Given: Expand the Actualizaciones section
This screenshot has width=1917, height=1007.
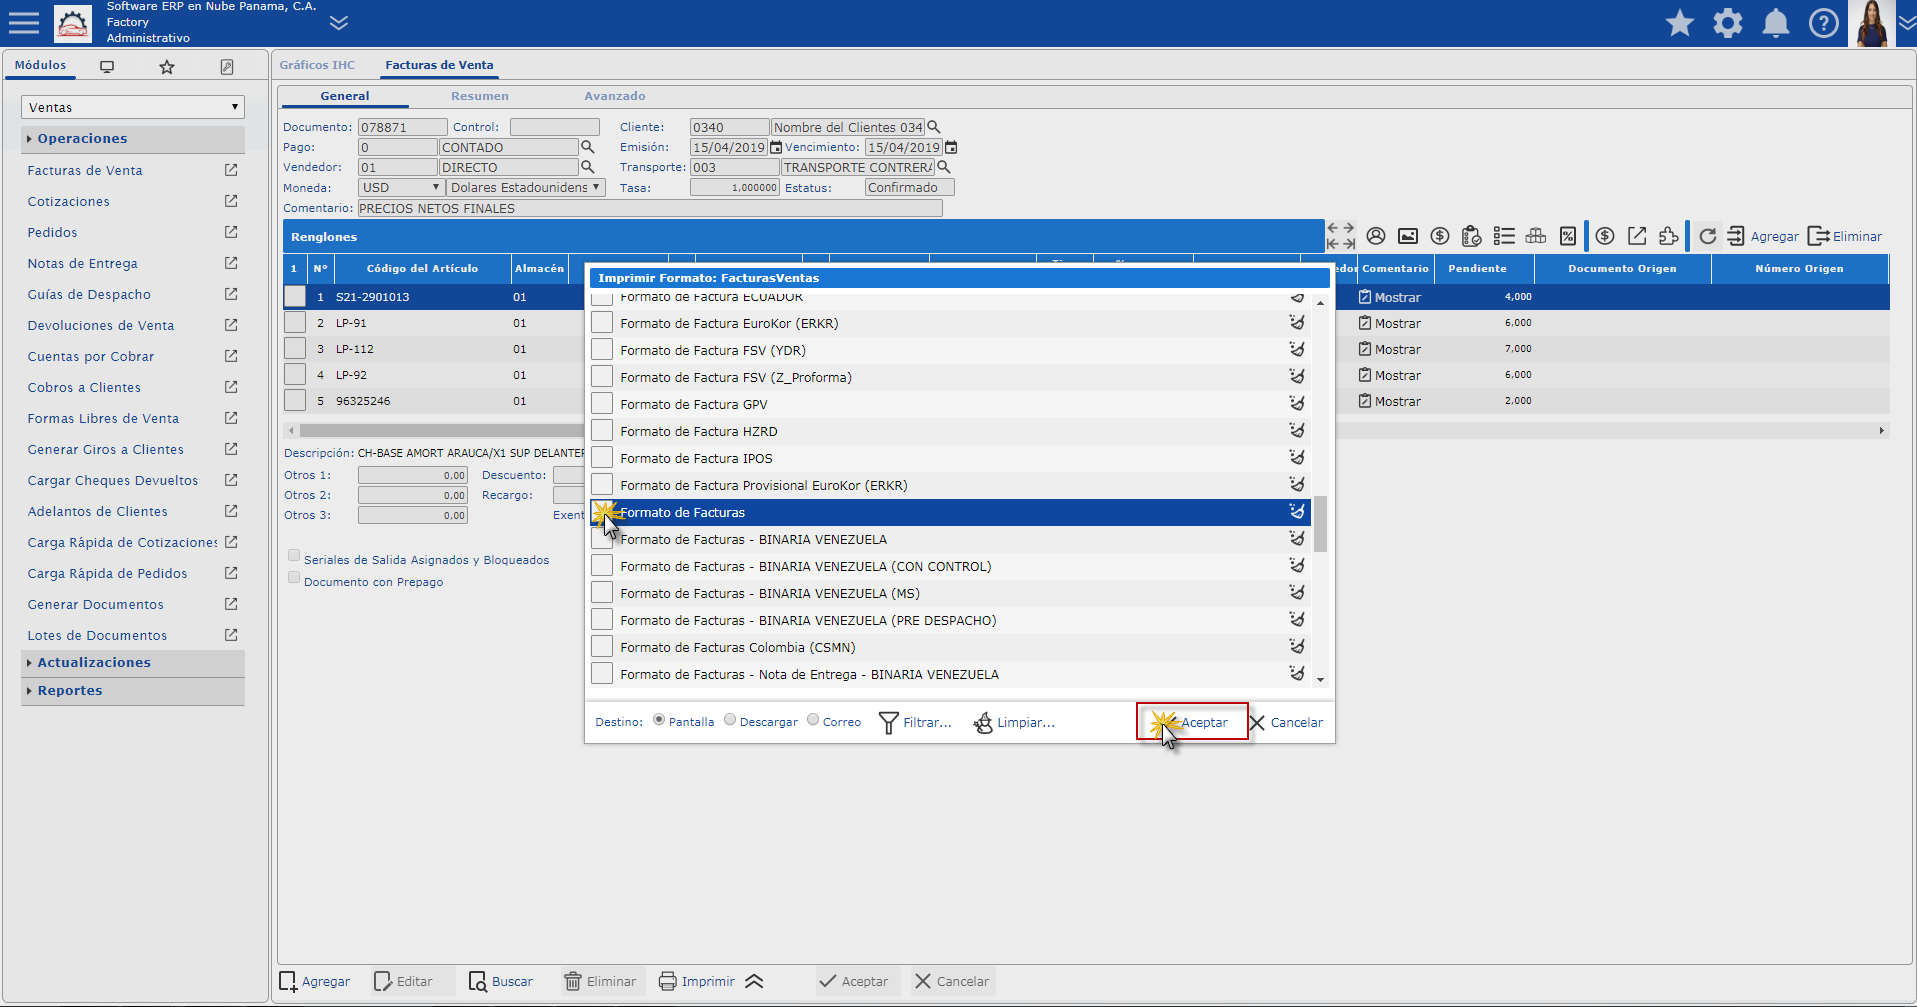Looking at the screenshot, I should [132, 663].
